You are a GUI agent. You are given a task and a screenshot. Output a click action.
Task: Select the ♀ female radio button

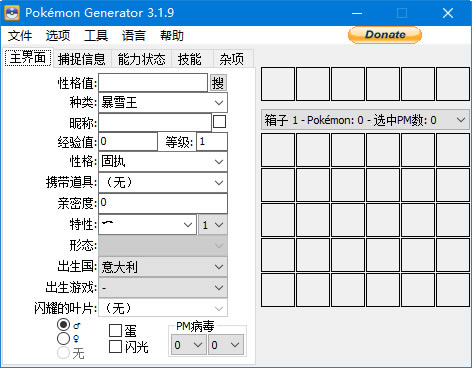click(x=63, y=339)
